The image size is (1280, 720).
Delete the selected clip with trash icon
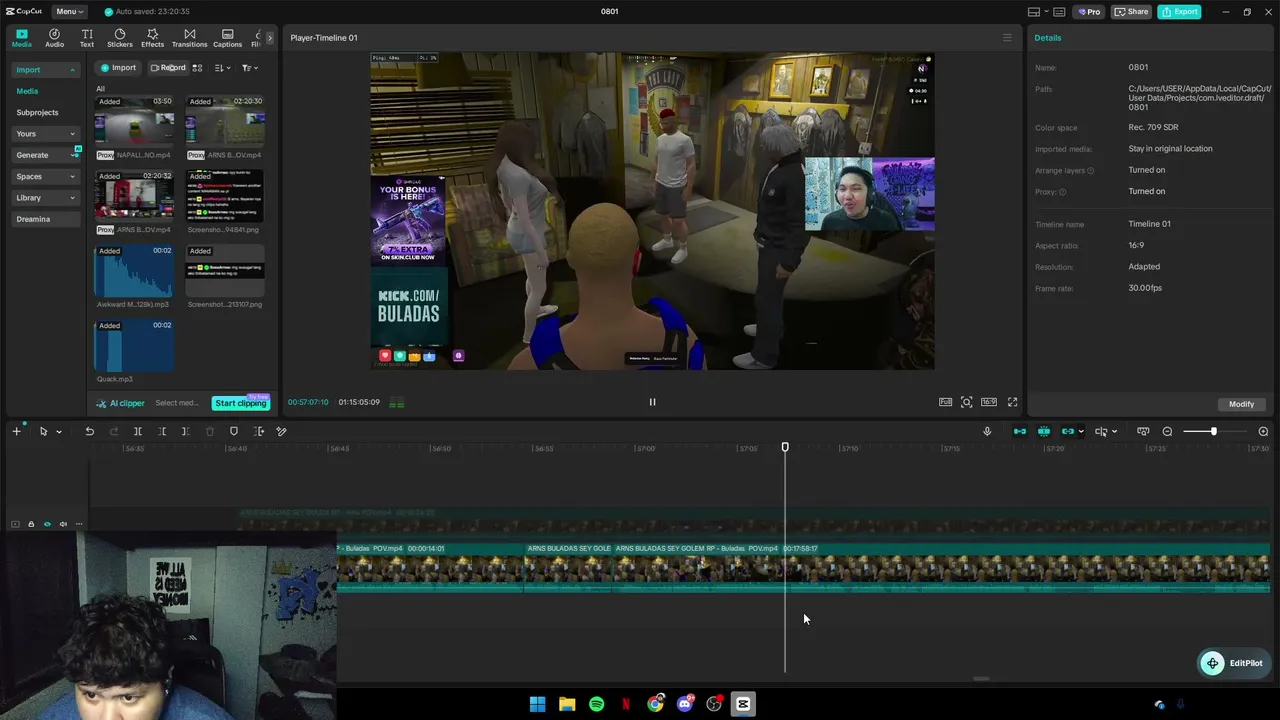pos(210,431)
